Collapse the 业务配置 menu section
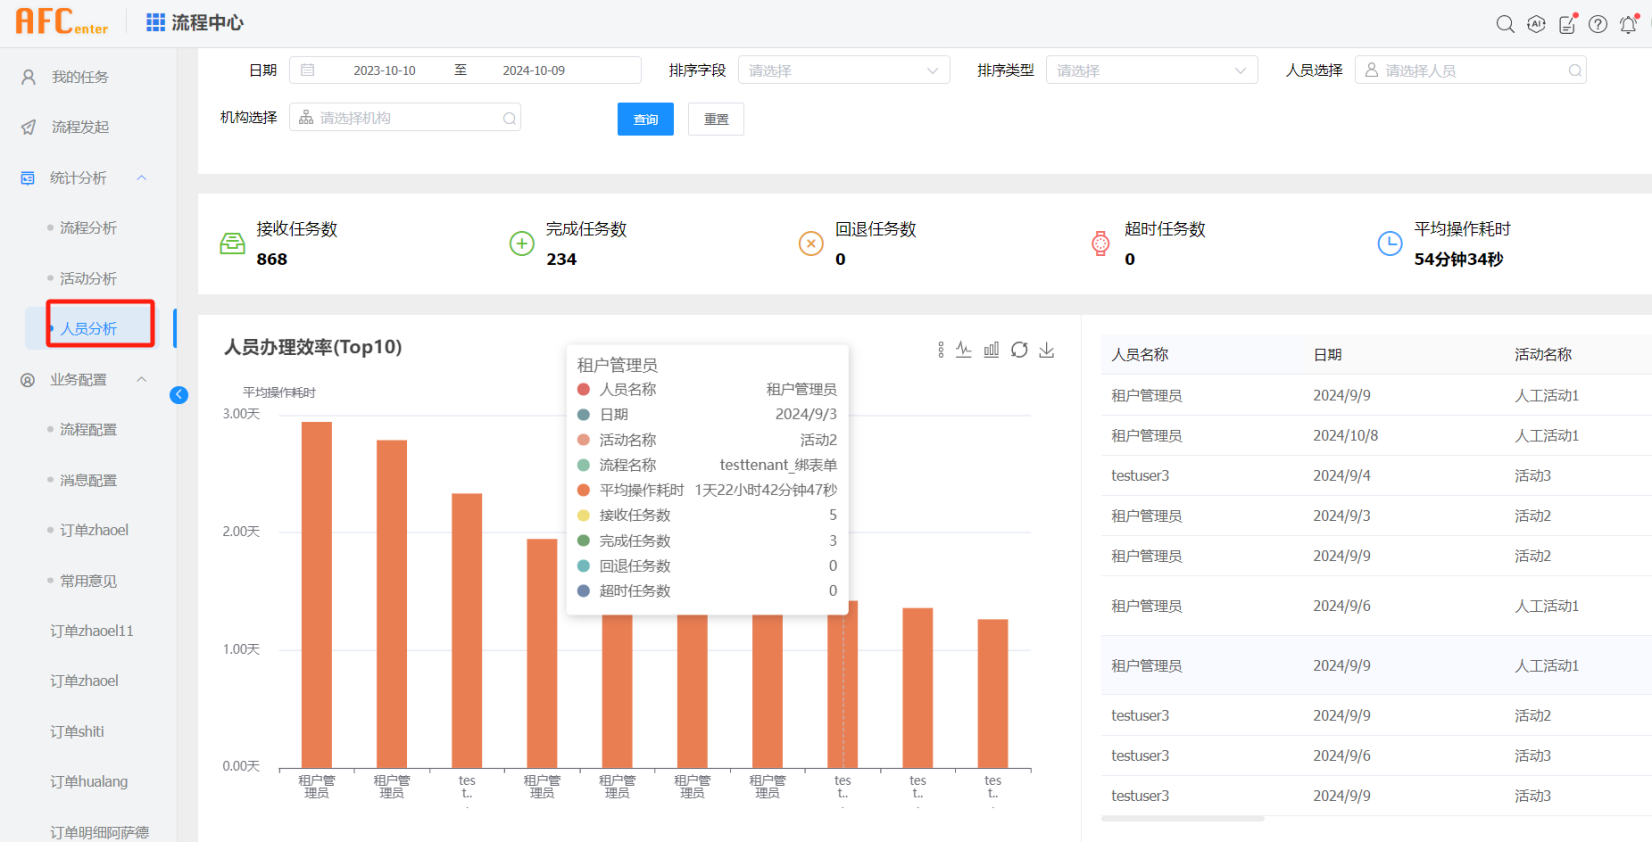This screenshot has width=1652, height=842. (x=141, y=379)
